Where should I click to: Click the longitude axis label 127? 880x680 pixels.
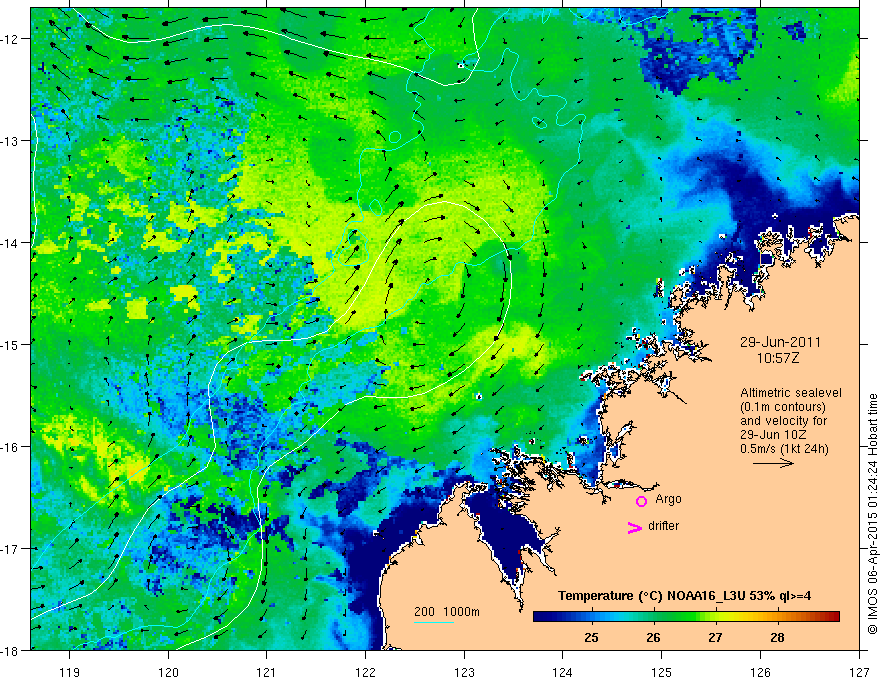(x=859, y=672)
